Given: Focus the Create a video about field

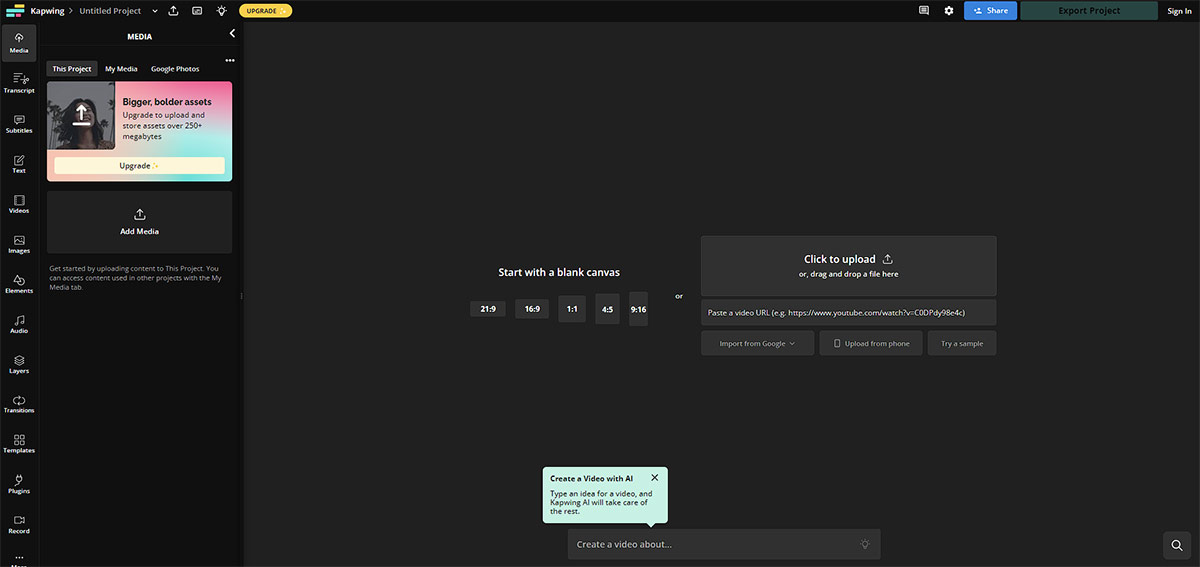Looking at the screenshot, I should click(x=724, y=544).
